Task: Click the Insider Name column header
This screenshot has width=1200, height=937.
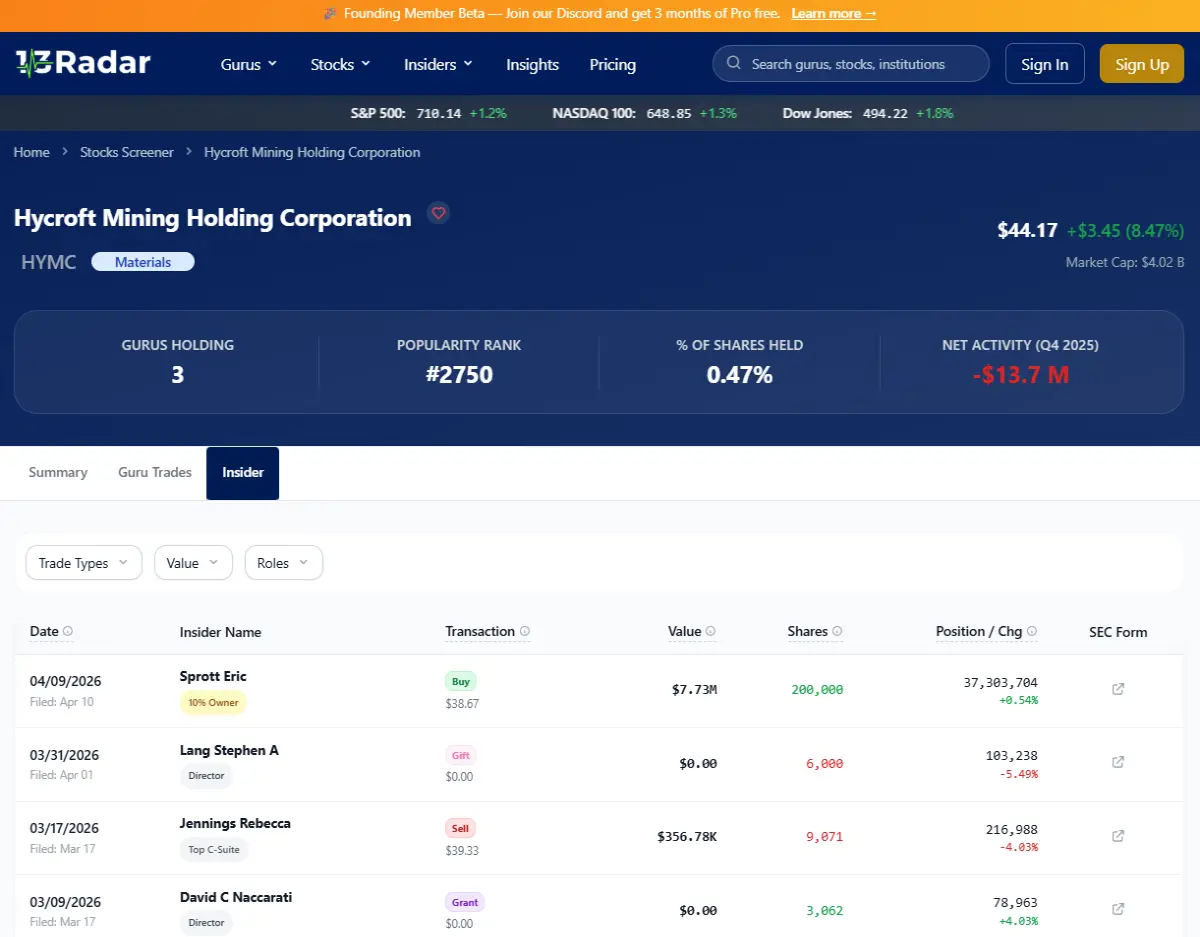Action: click(221, 632)
